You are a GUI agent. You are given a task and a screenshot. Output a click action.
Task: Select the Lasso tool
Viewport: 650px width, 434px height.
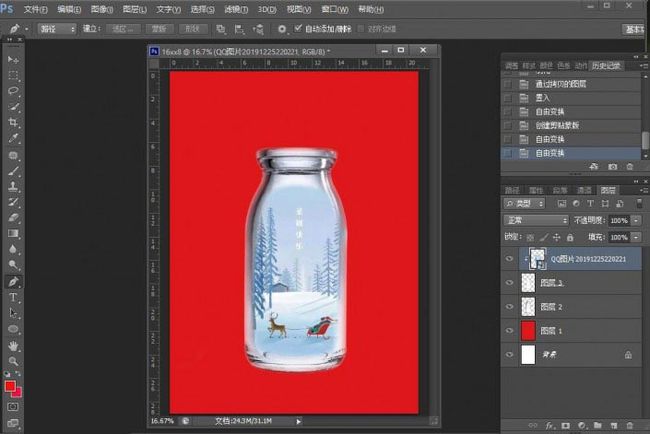(13, 91)
